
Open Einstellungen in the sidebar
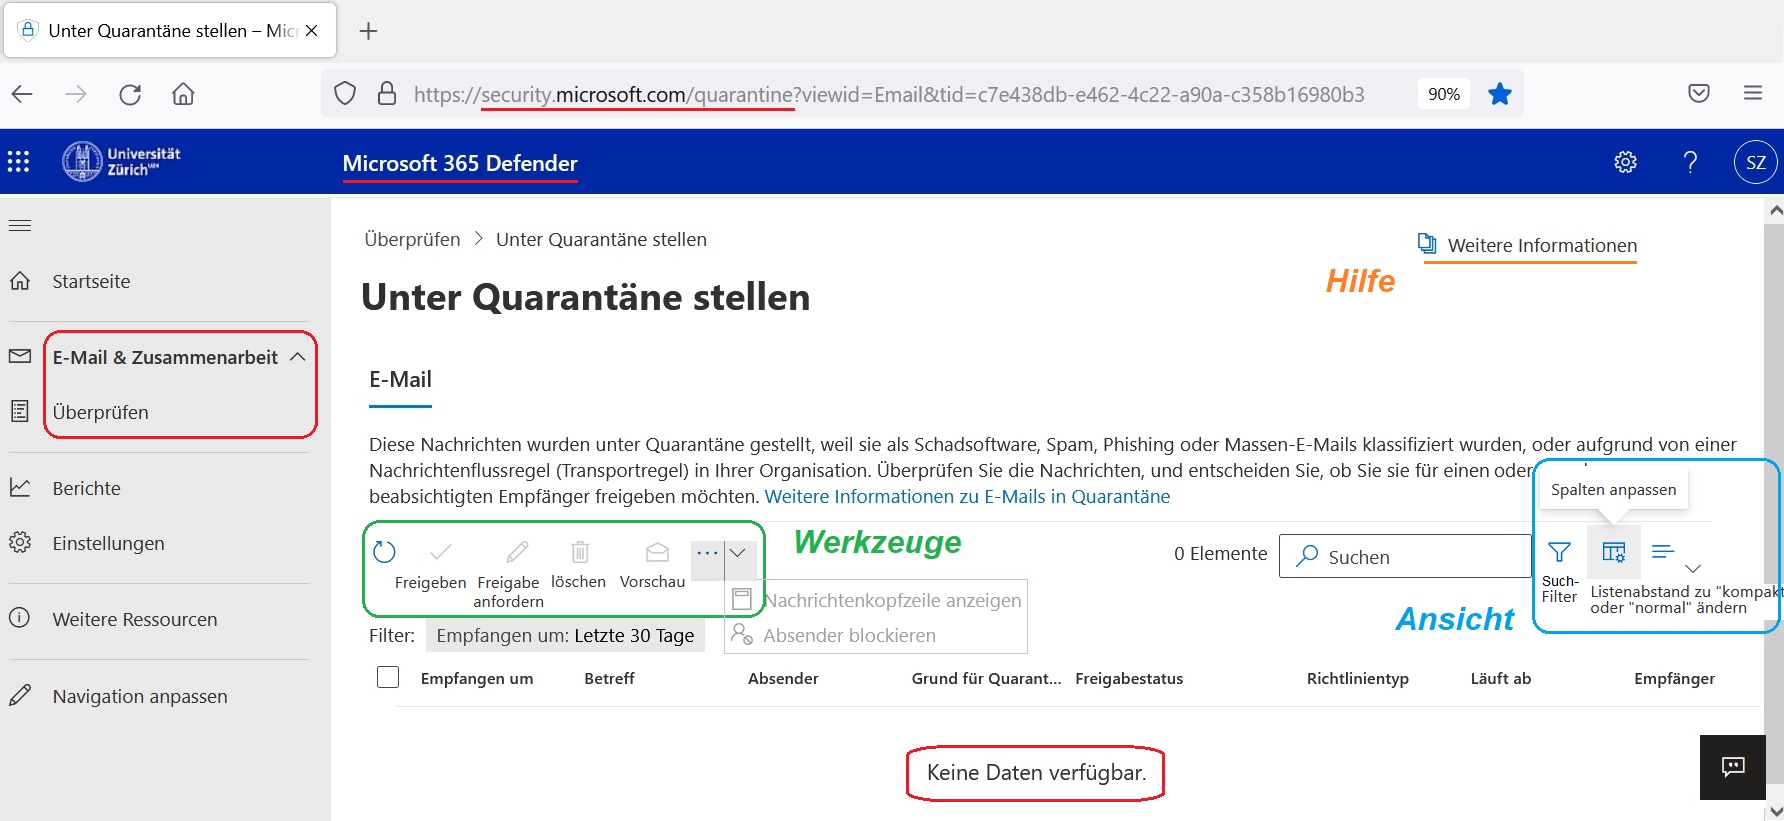coord(108,543)
